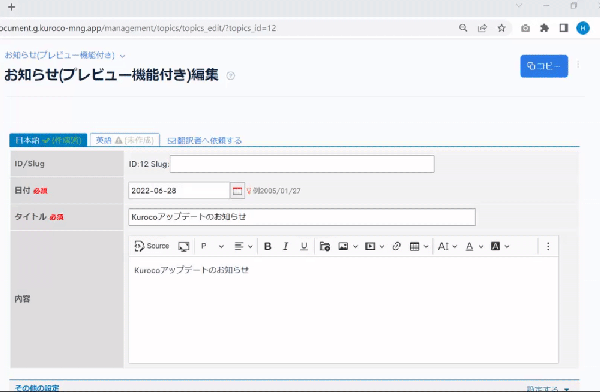Open the browser profile avatar H
600x392 pixels.
[583, 28]
